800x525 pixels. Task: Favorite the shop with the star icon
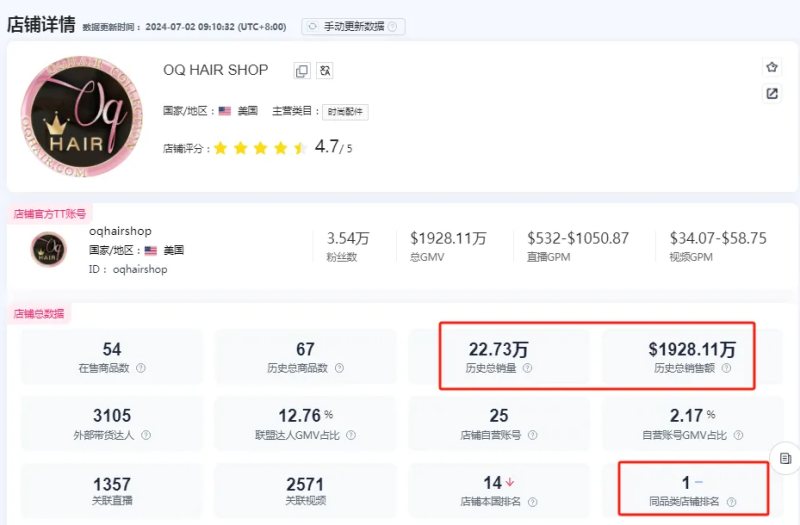(x=771, y=67)
